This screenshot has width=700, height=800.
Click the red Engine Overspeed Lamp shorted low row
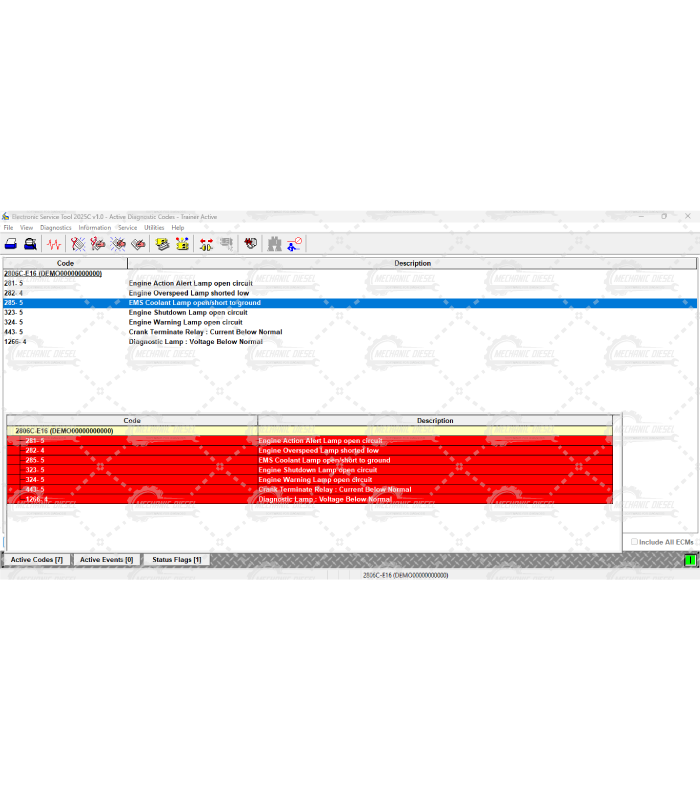pyautogui.click(x=318, y=451)
